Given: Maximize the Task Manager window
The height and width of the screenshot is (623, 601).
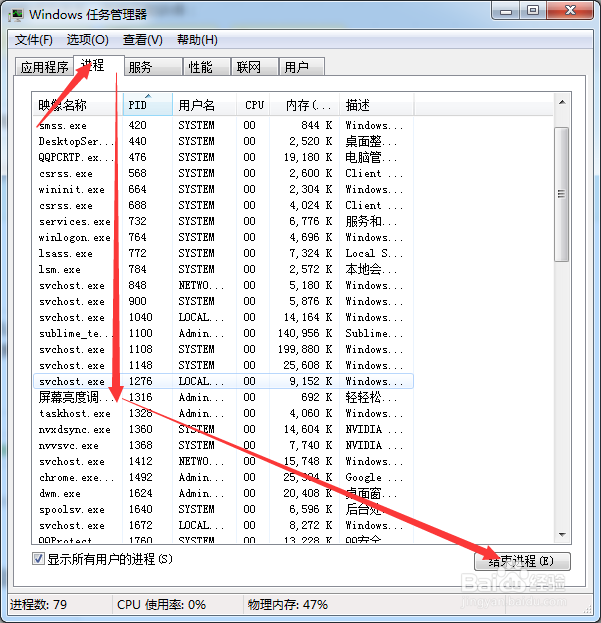Looking at the screenshot, I should pos(533,11).
